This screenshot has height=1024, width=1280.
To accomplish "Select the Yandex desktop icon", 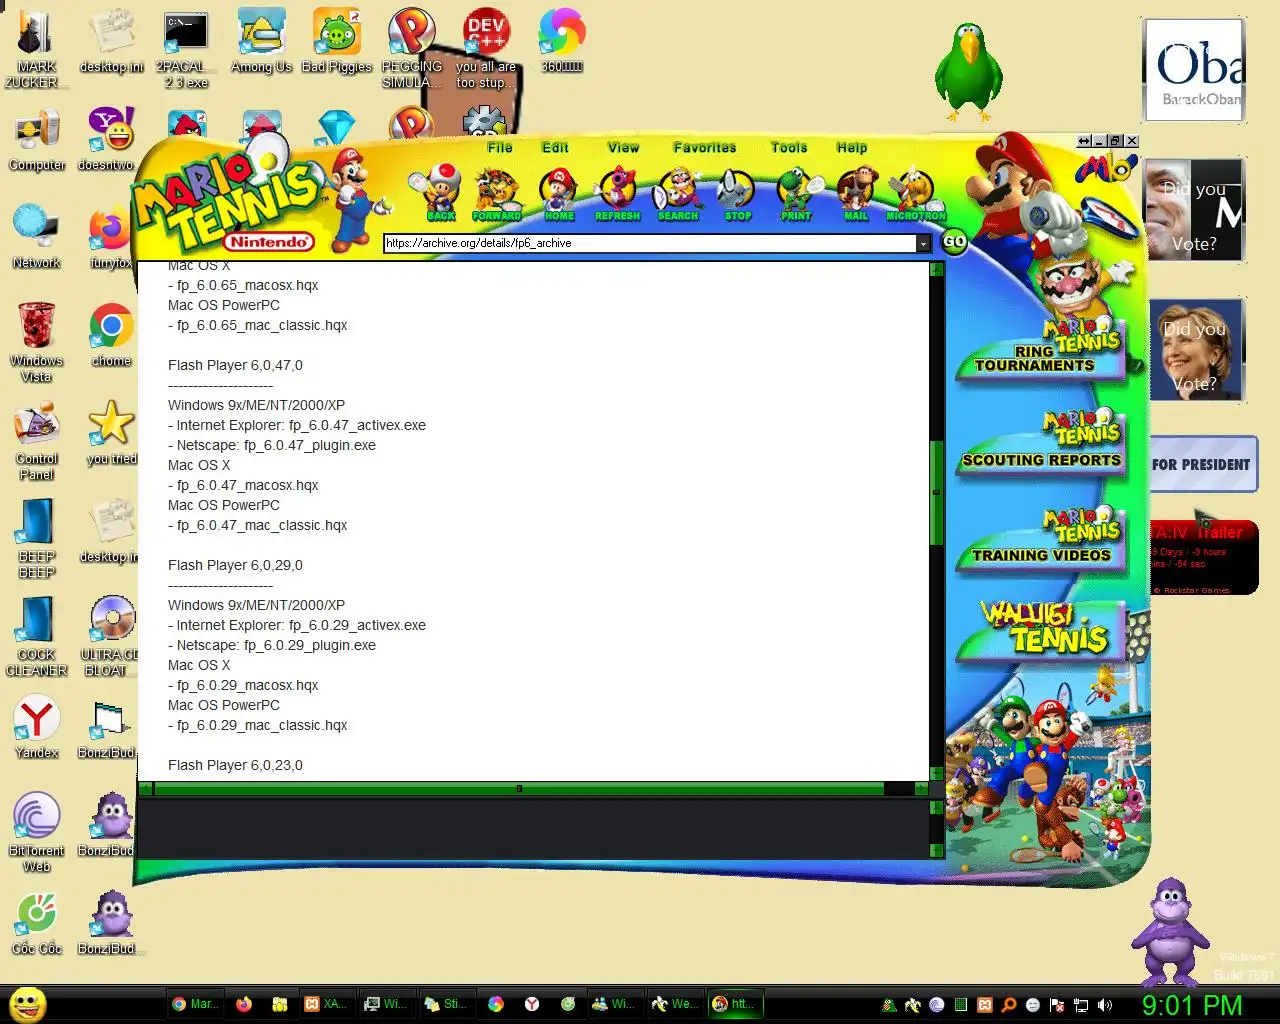I will [x=37, y=728].
